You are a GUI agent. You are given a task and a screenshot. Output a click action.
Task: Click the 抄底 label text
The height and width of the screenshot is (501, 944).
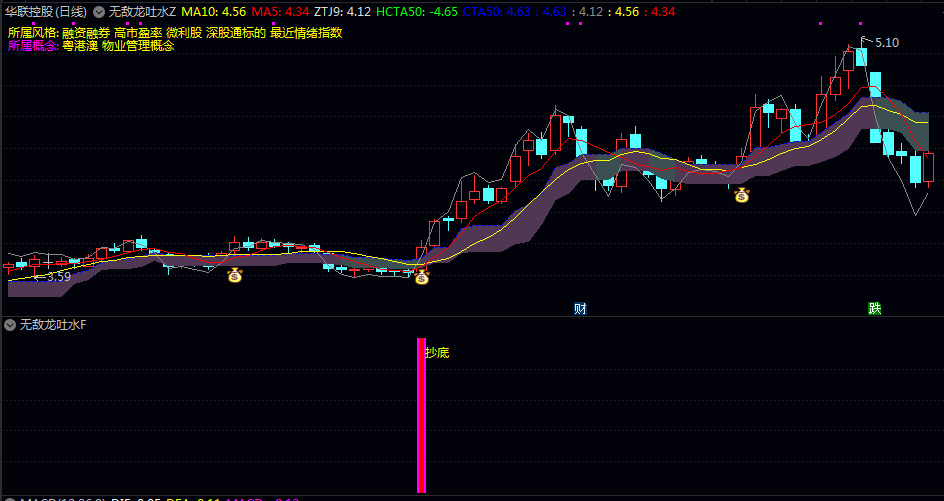click(438, 353)
